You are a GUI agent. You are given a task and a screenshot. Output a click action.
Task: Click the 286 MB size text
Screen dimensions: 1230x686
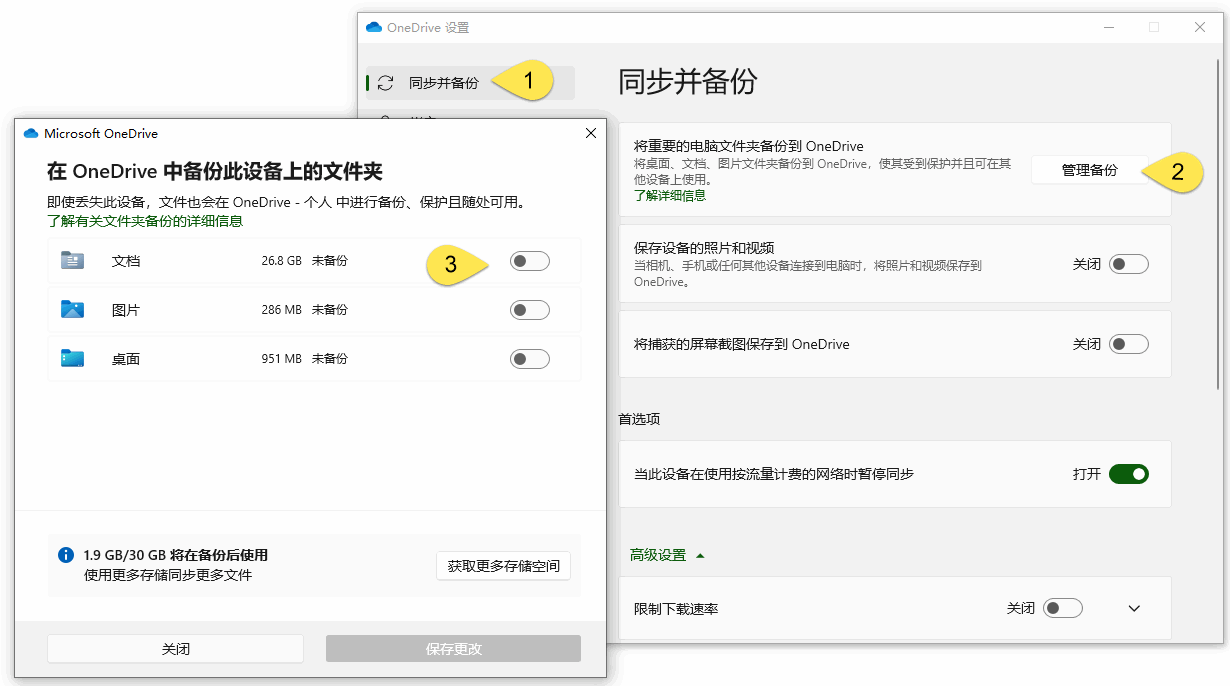coord(282,310)
